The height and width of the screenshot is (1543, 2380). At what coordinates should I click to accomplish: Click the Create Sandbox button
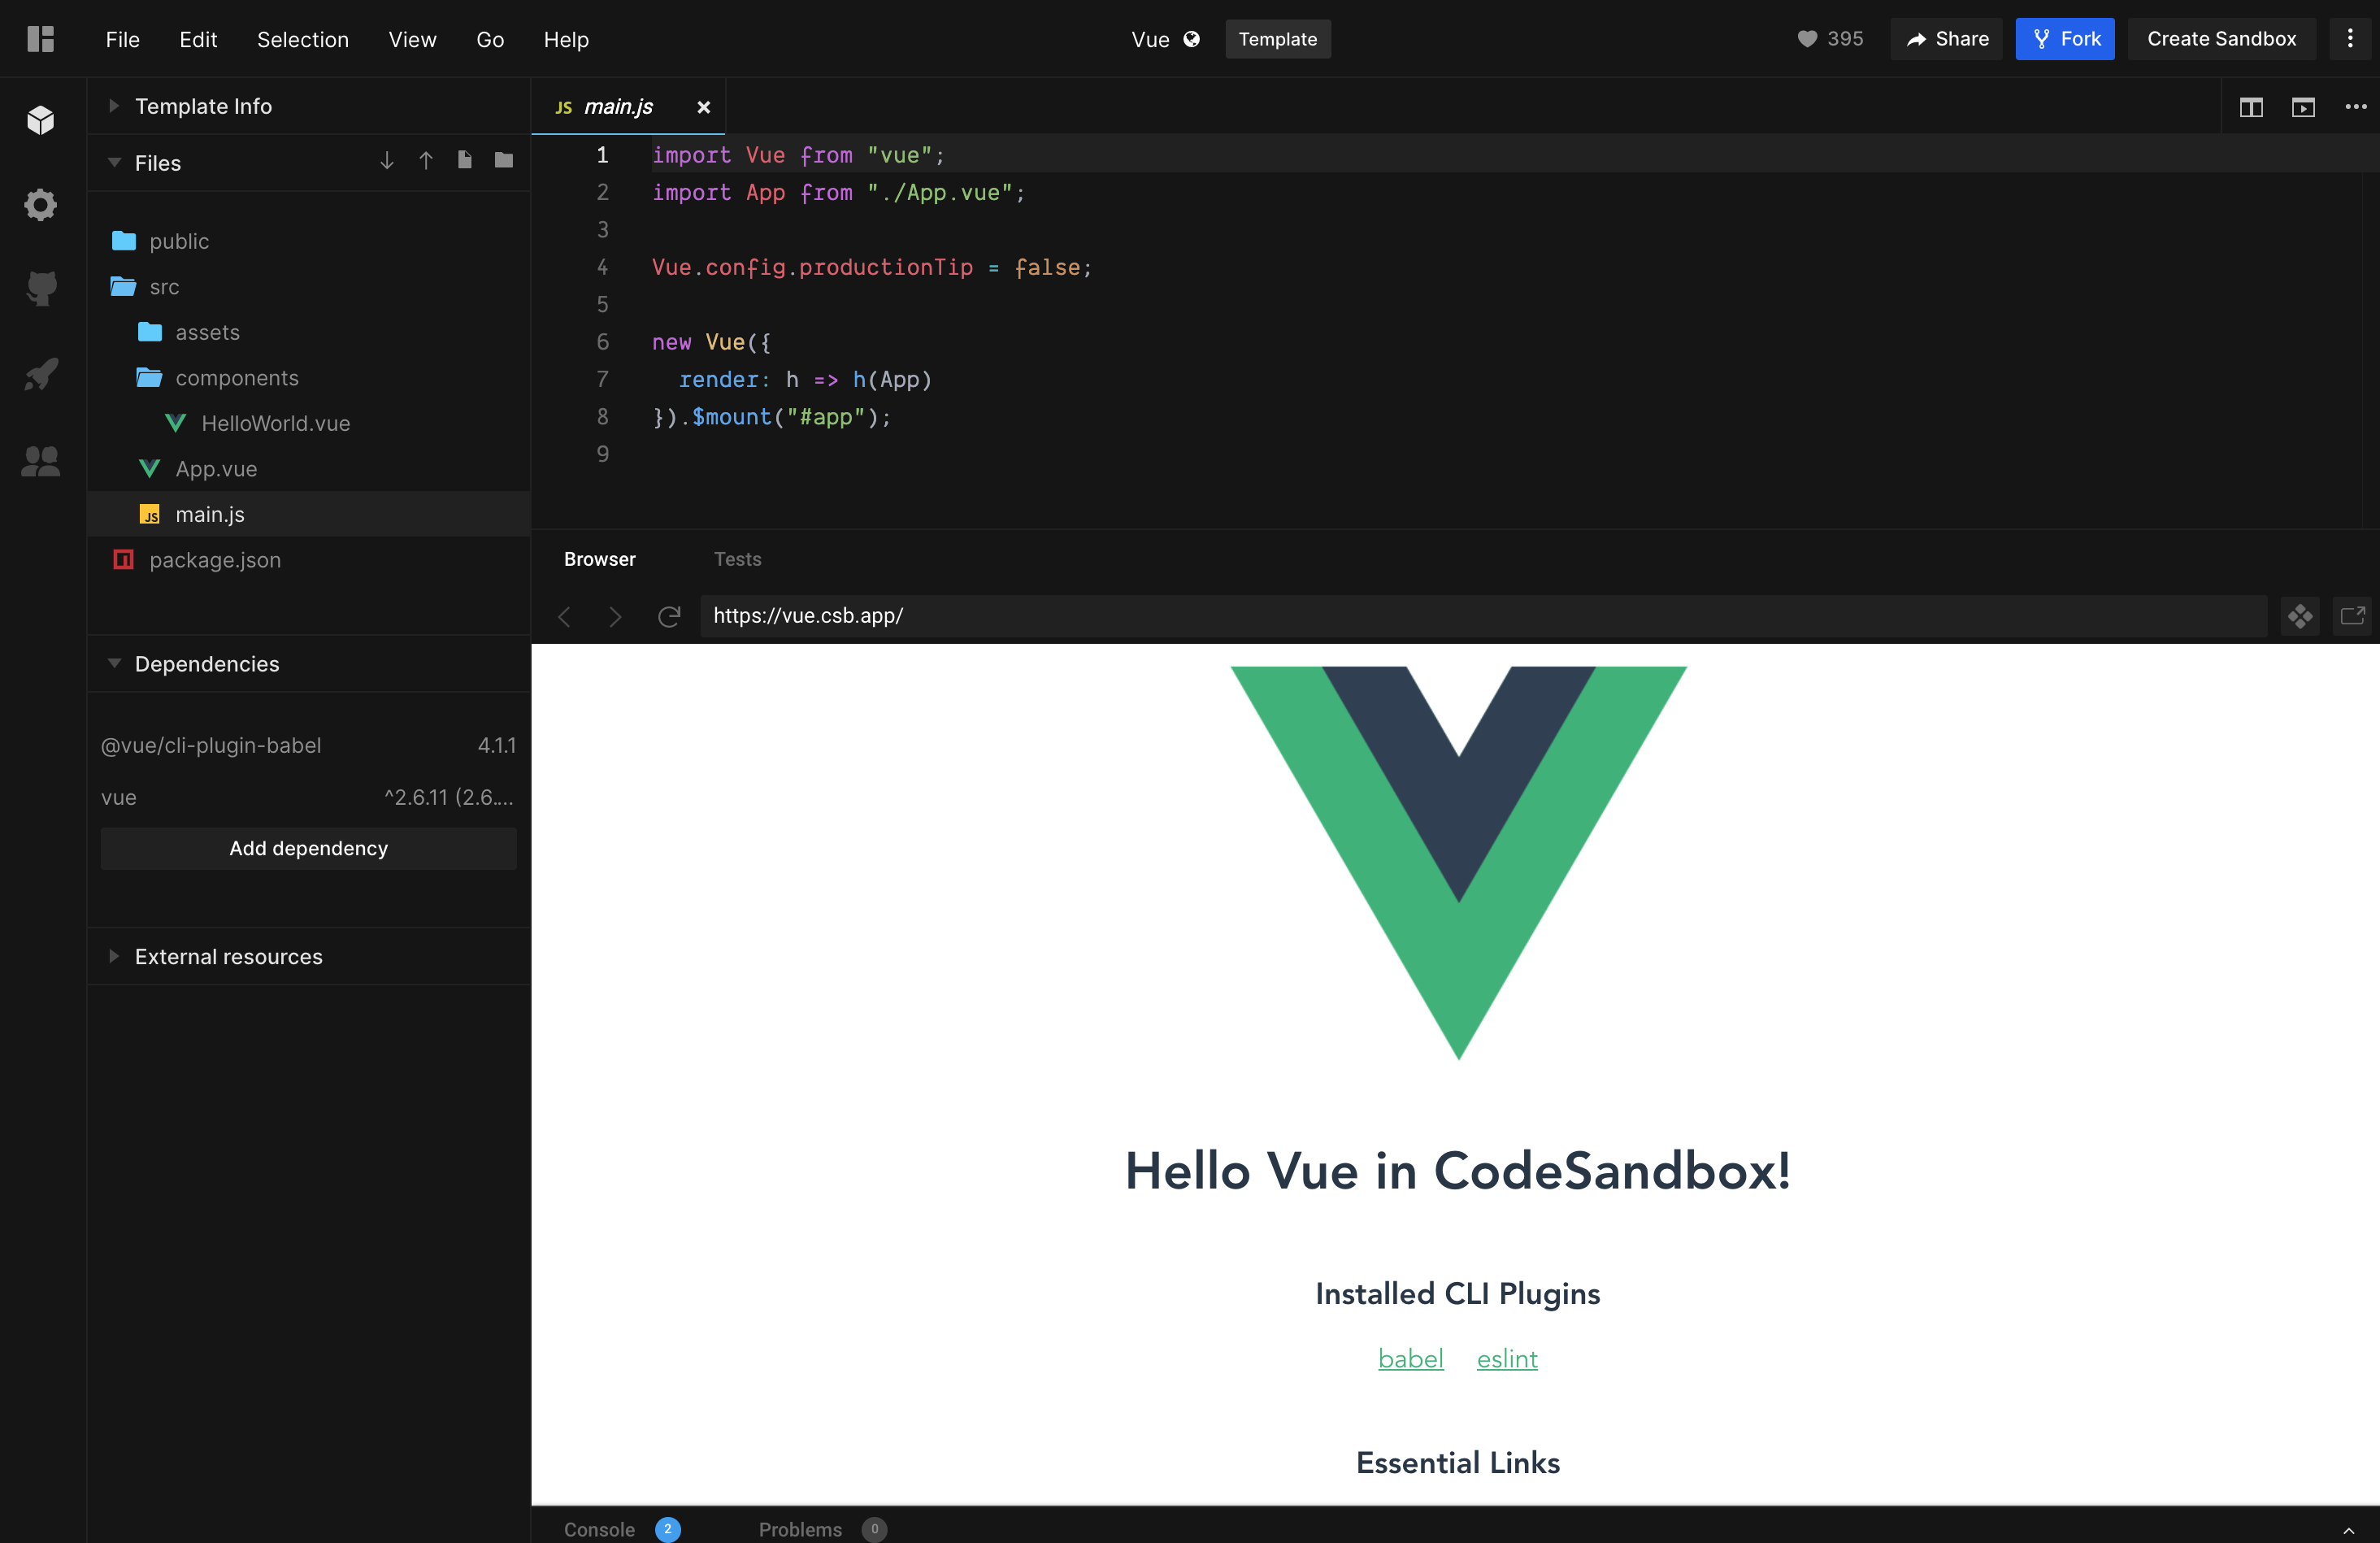pyautogui.click(x=2221, y=39)
